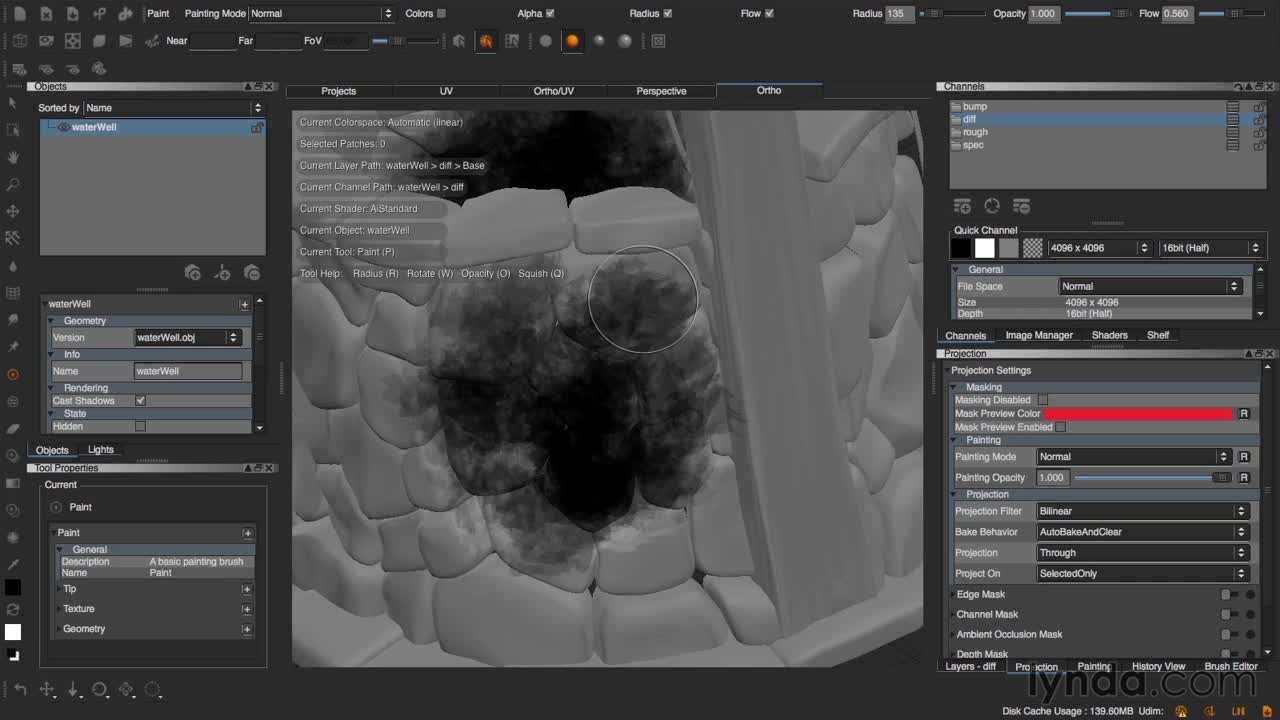Switch to the Perspective view tab

[661, 91]
